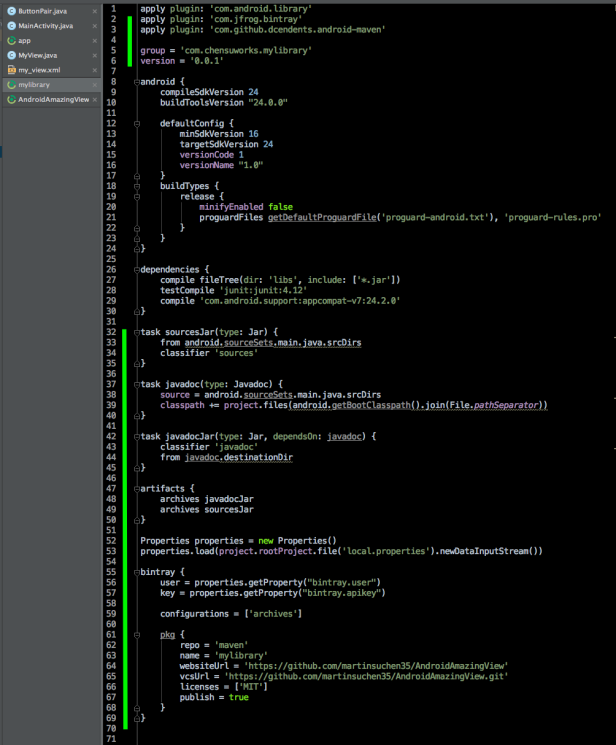Click the gradle icon beside AndroidAmazingView tab
Viewport: 616px width, 745px height.
[11, 99]
